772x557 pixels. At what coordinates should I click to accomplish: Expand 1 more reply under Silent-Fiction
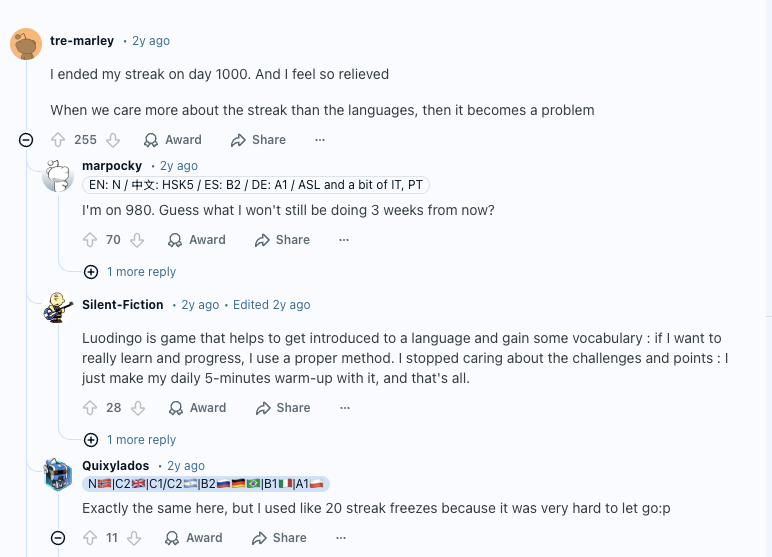(x=131, y=440)
